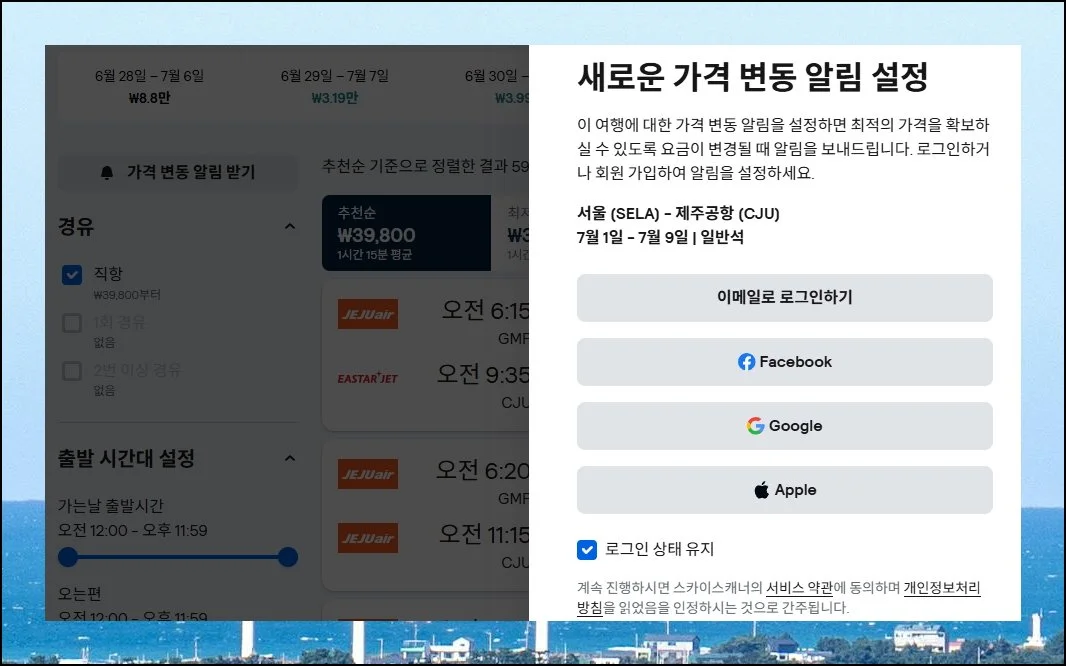Screen dimensions: 1066x666
Task: Select the 추천순 sorting tab
Action: coord(406,233)
